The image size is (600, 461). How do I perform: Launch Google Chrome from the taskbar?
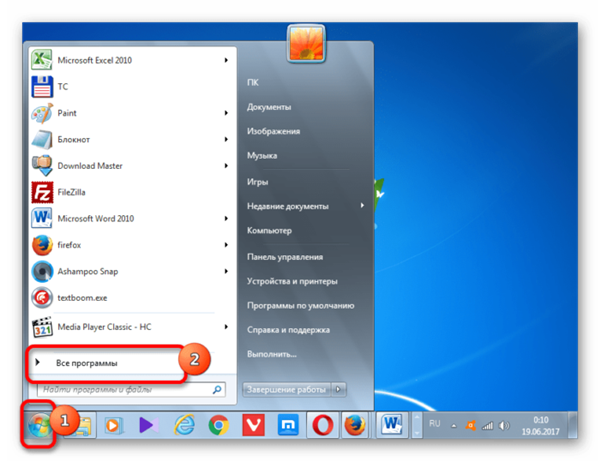tap(218, 425)
